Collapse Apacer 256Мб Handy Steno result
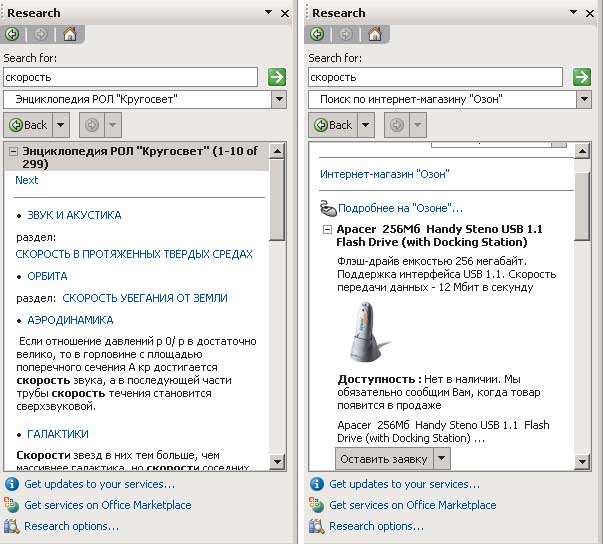 (327, 230)
